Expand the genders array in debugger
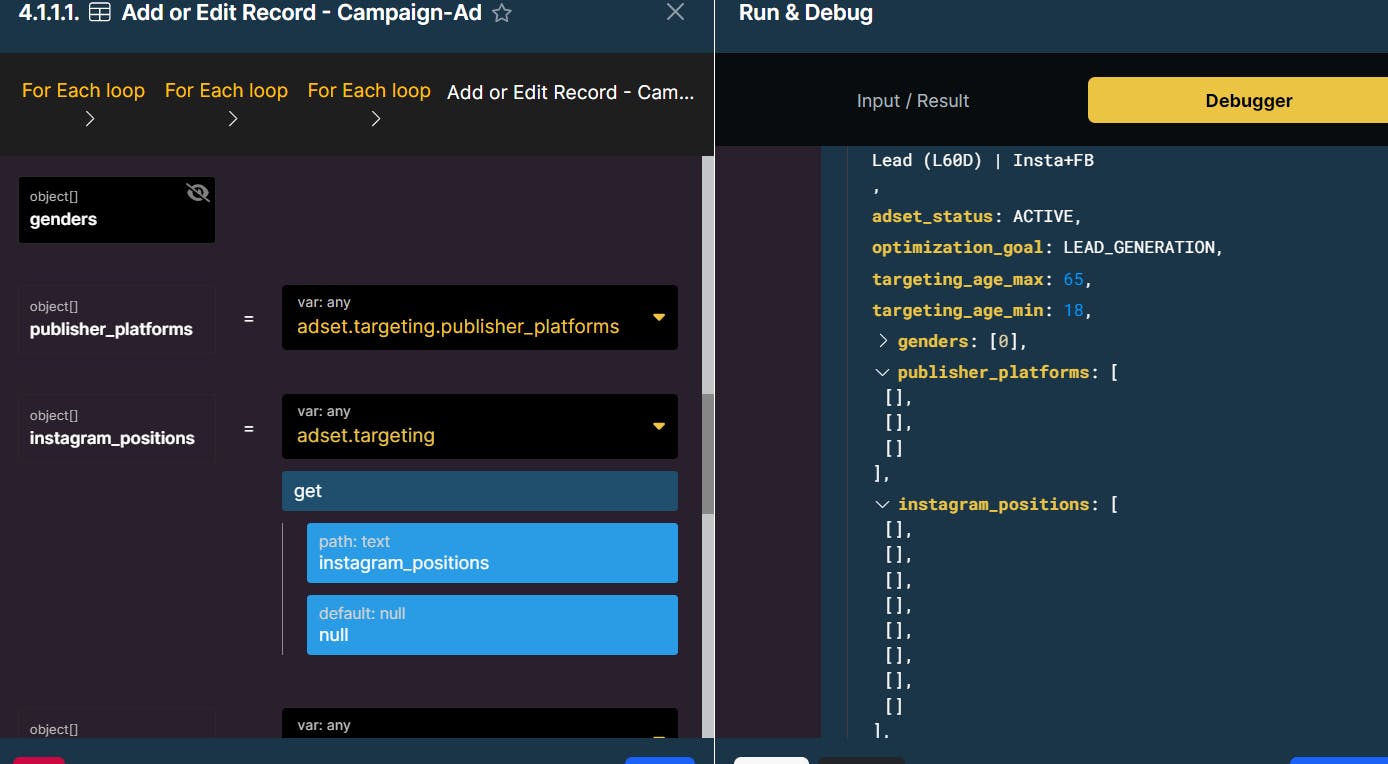1388x764 pixels. 883,341
